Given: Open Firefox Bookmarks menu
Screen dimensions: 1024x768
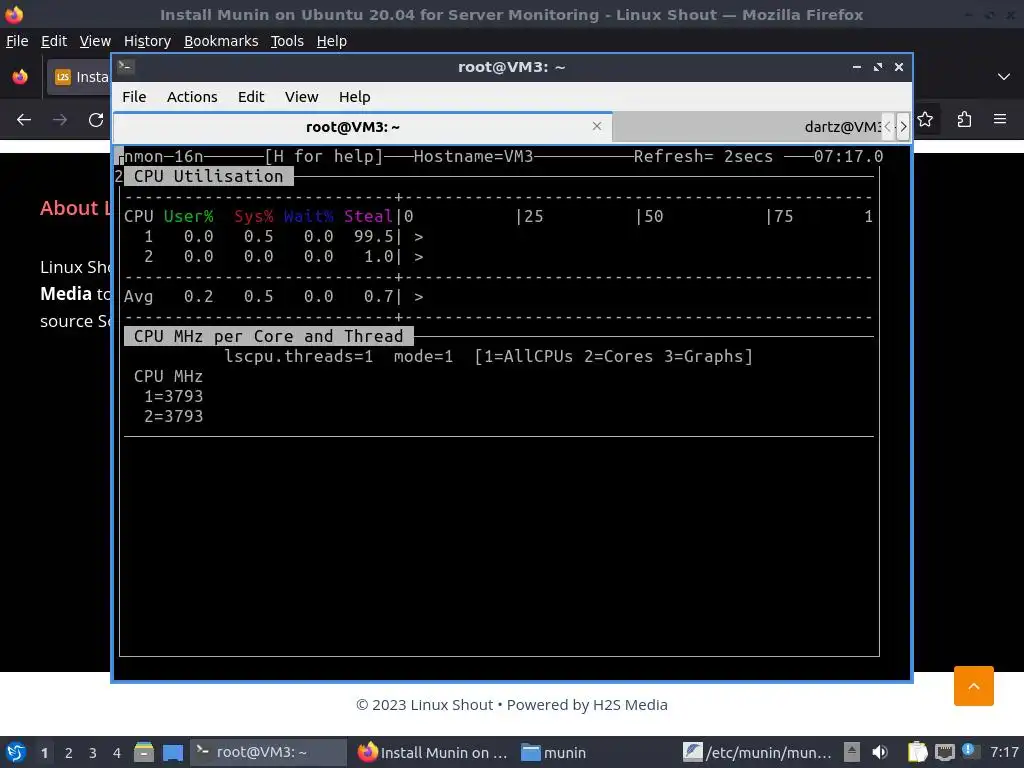Looking at the screenshot, I should pyautogui.click(x=221, y=41).
